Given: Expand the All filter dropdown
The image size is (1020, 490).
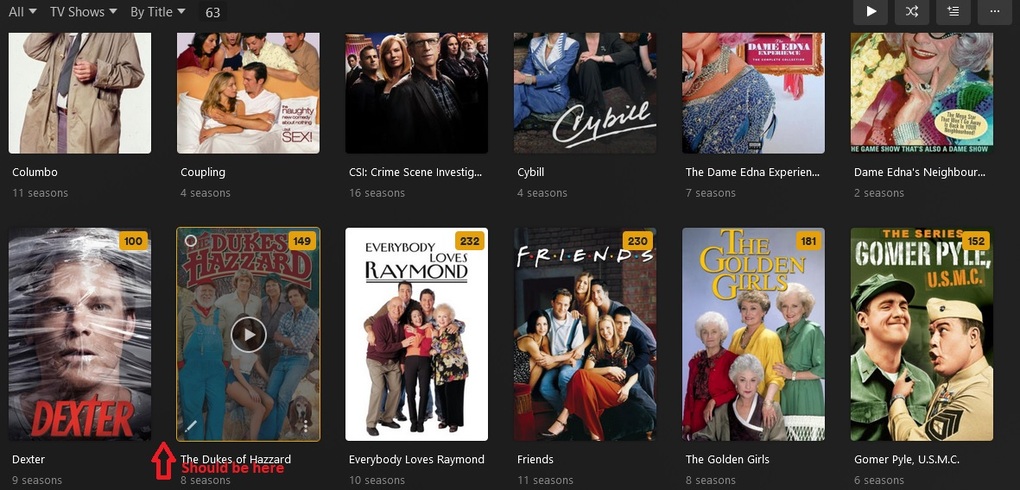Looking at the screenshot, I should tap(22, 12).
